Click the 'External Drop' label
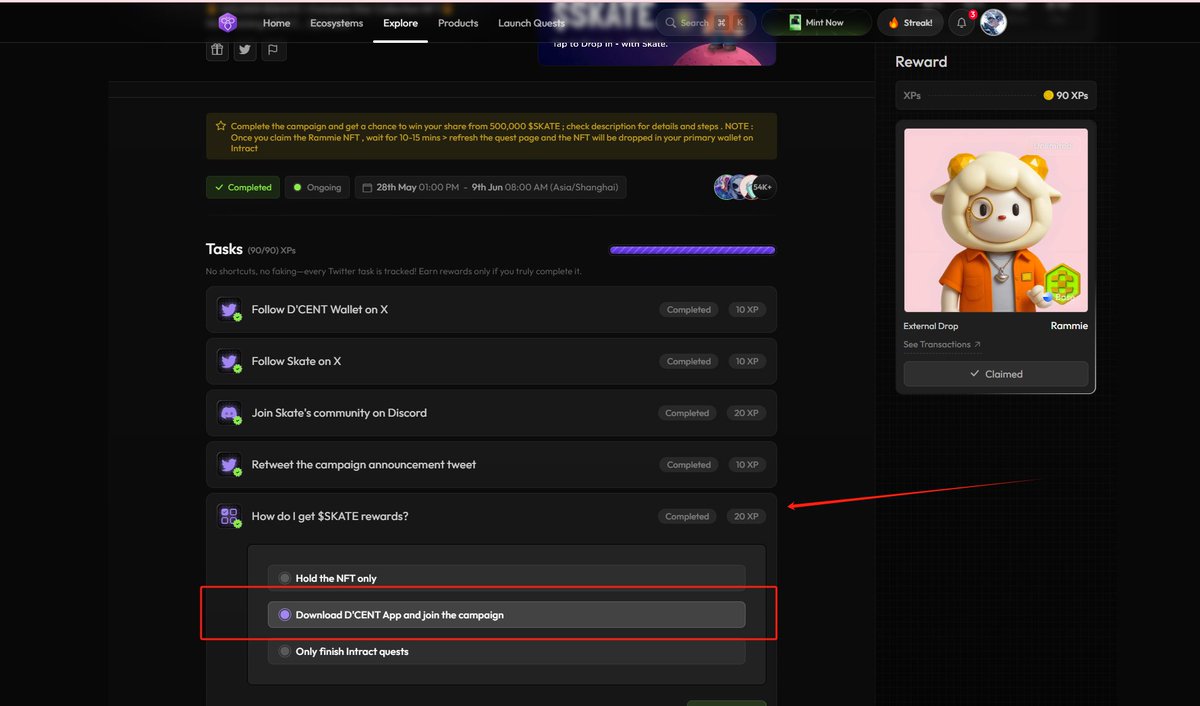 (x=931, y=326)
